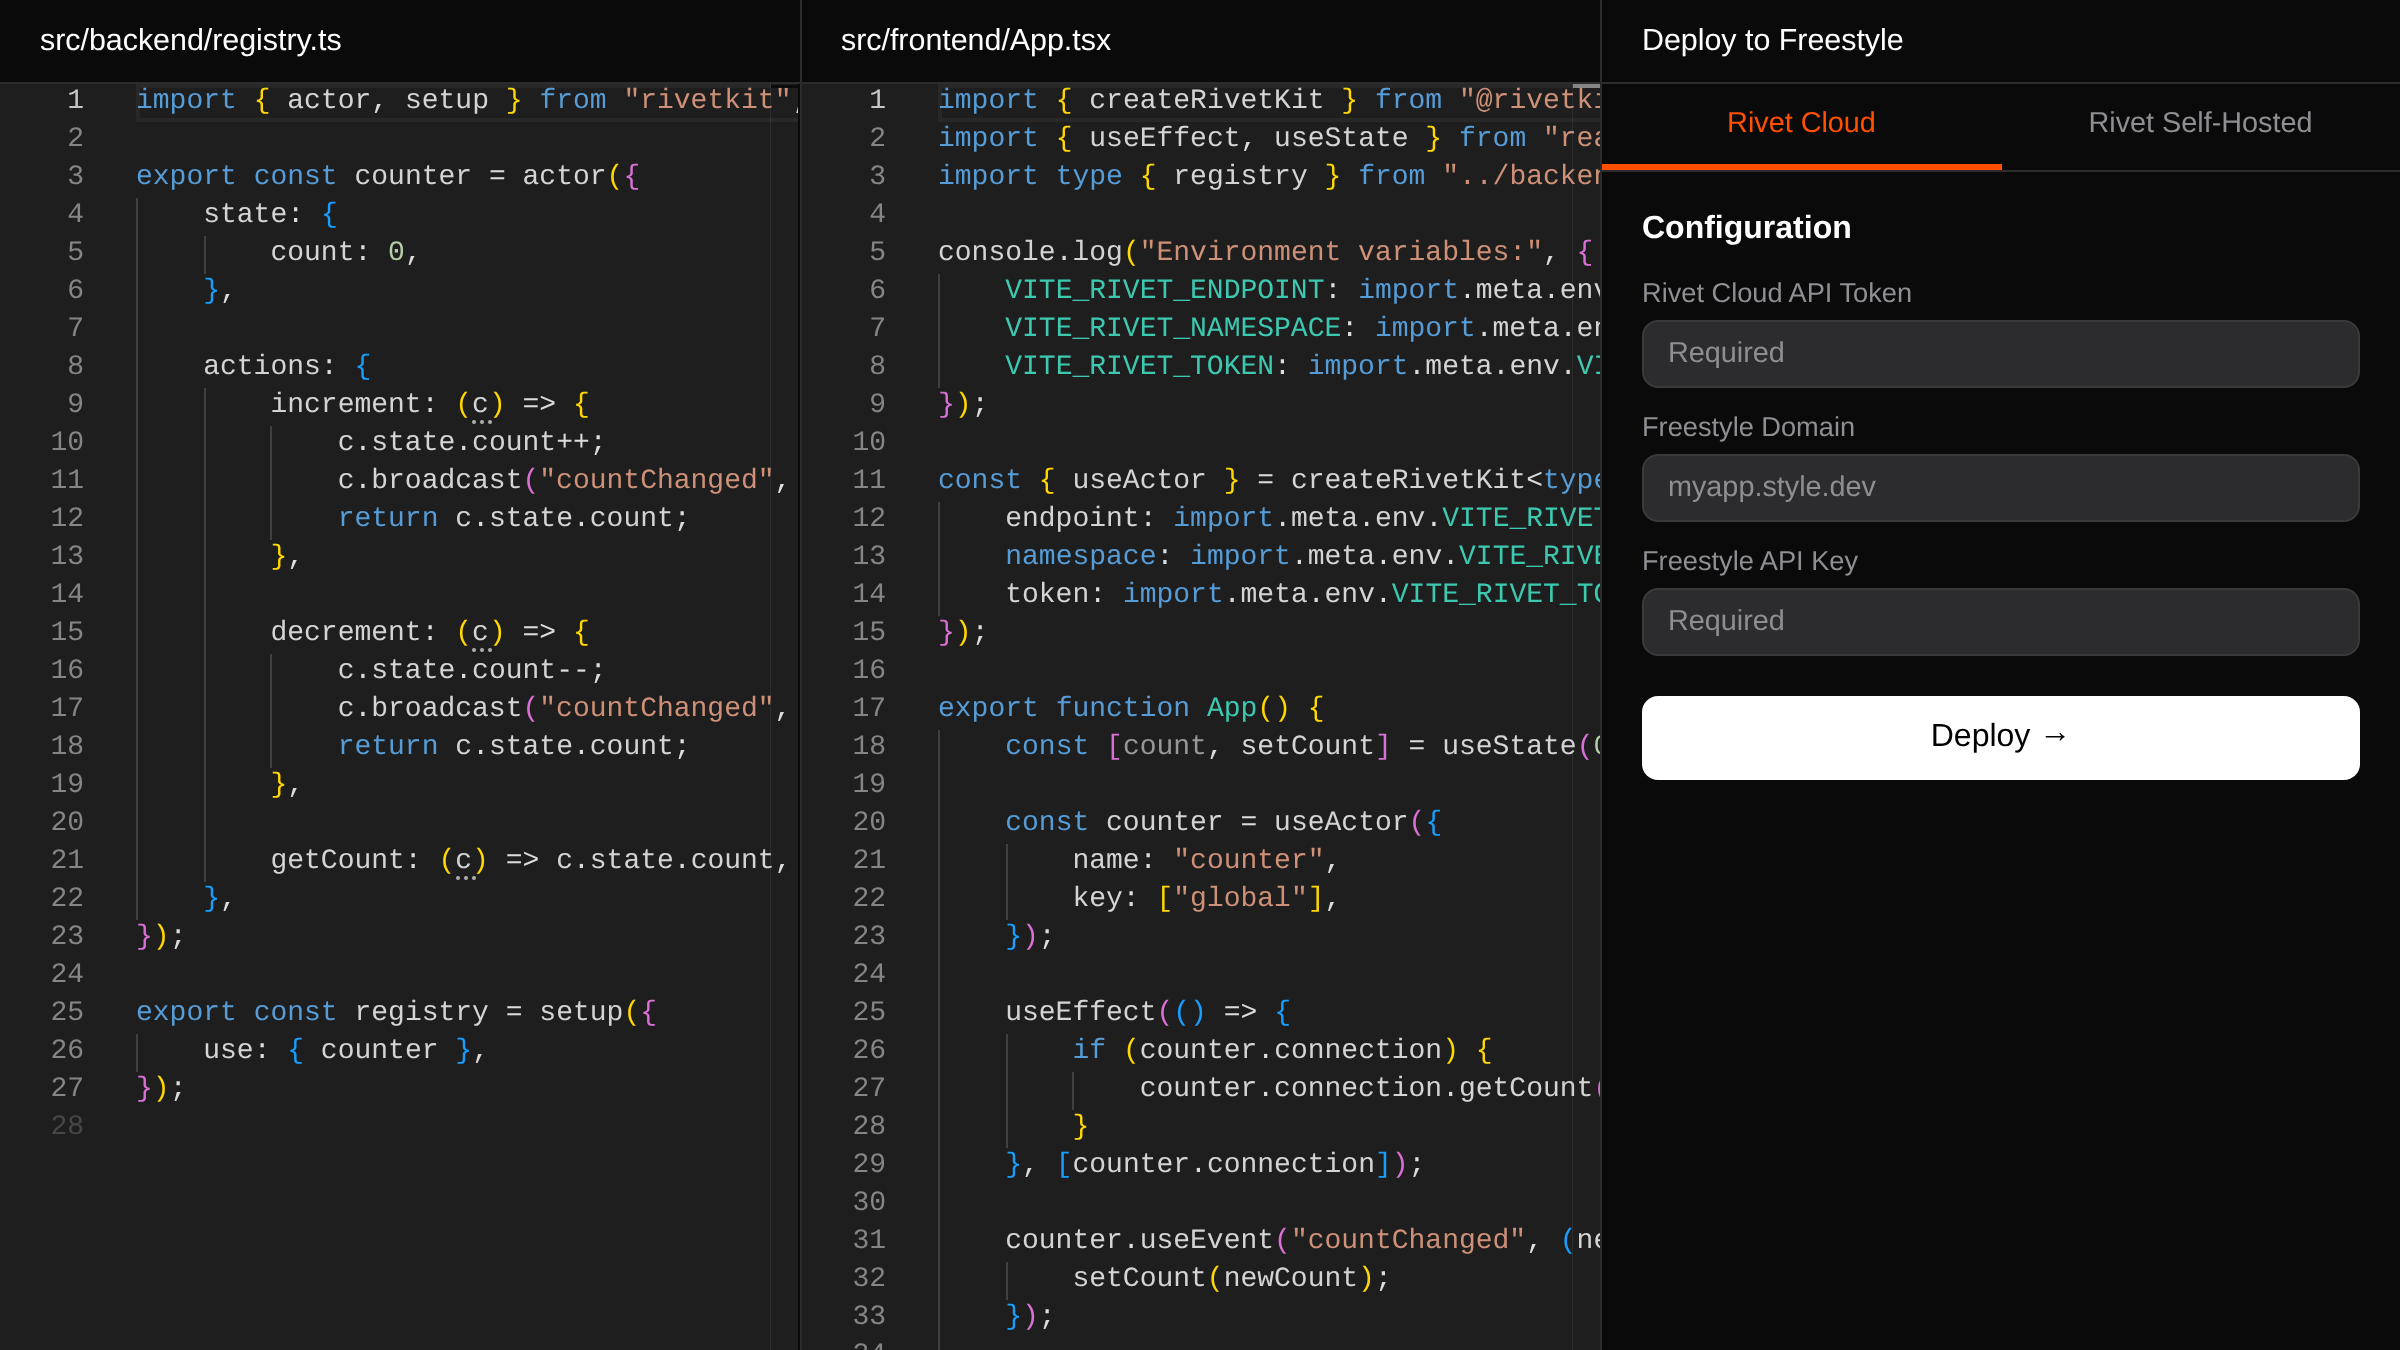
Task: Click line number 25 in registry.ts
Action: [67, 1011]
